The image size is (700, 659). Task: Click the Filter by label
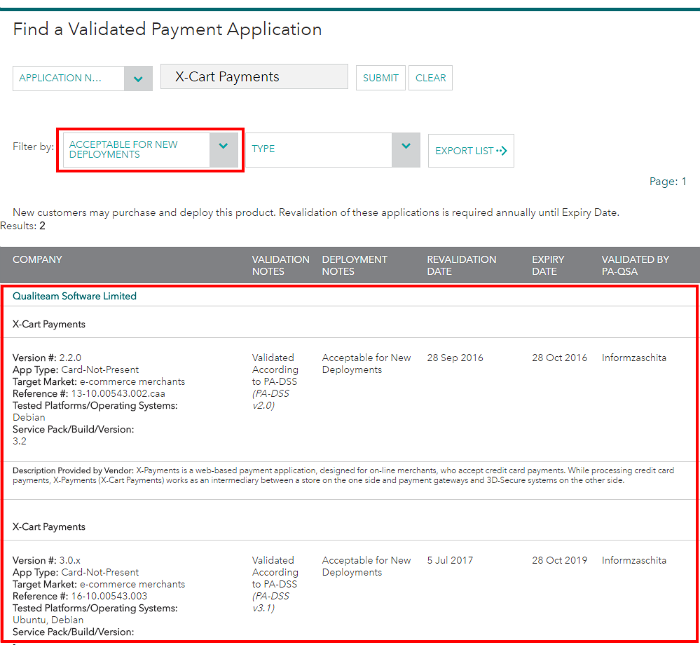[33, 146]
